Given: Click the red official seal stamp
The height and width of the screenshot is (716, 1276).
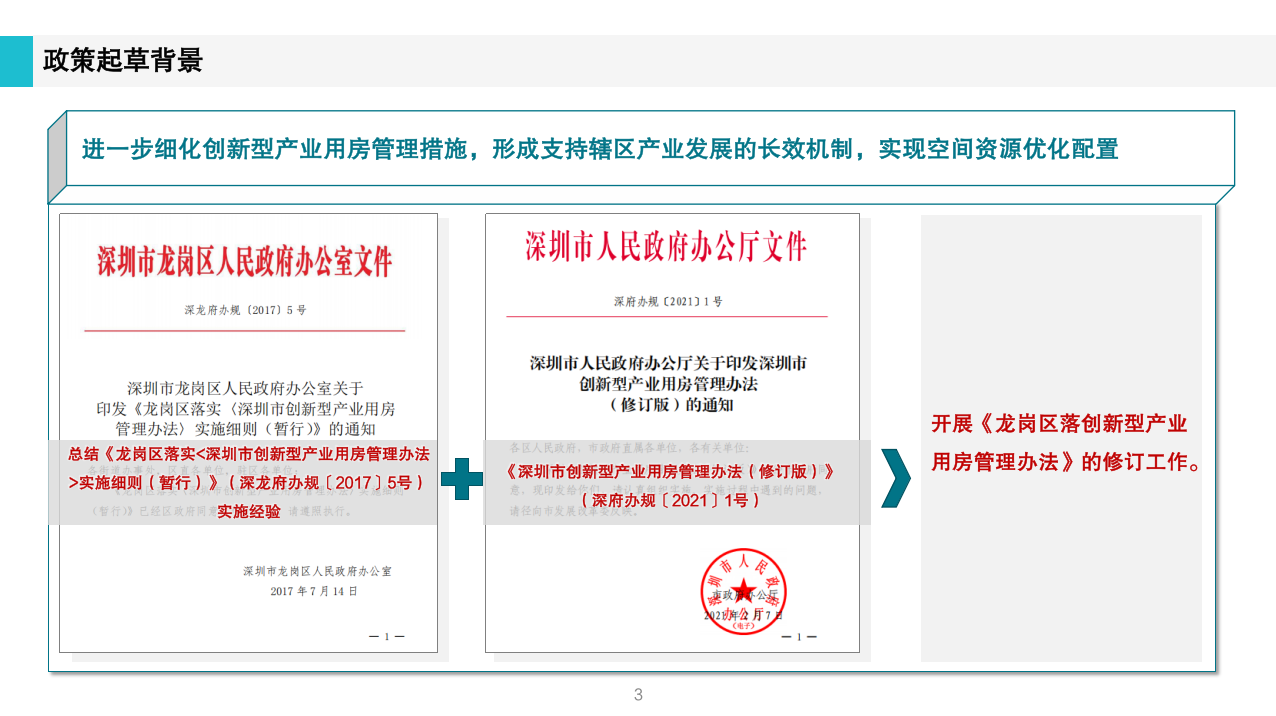Looking at the screenshot, I should (x=741, y=591).
